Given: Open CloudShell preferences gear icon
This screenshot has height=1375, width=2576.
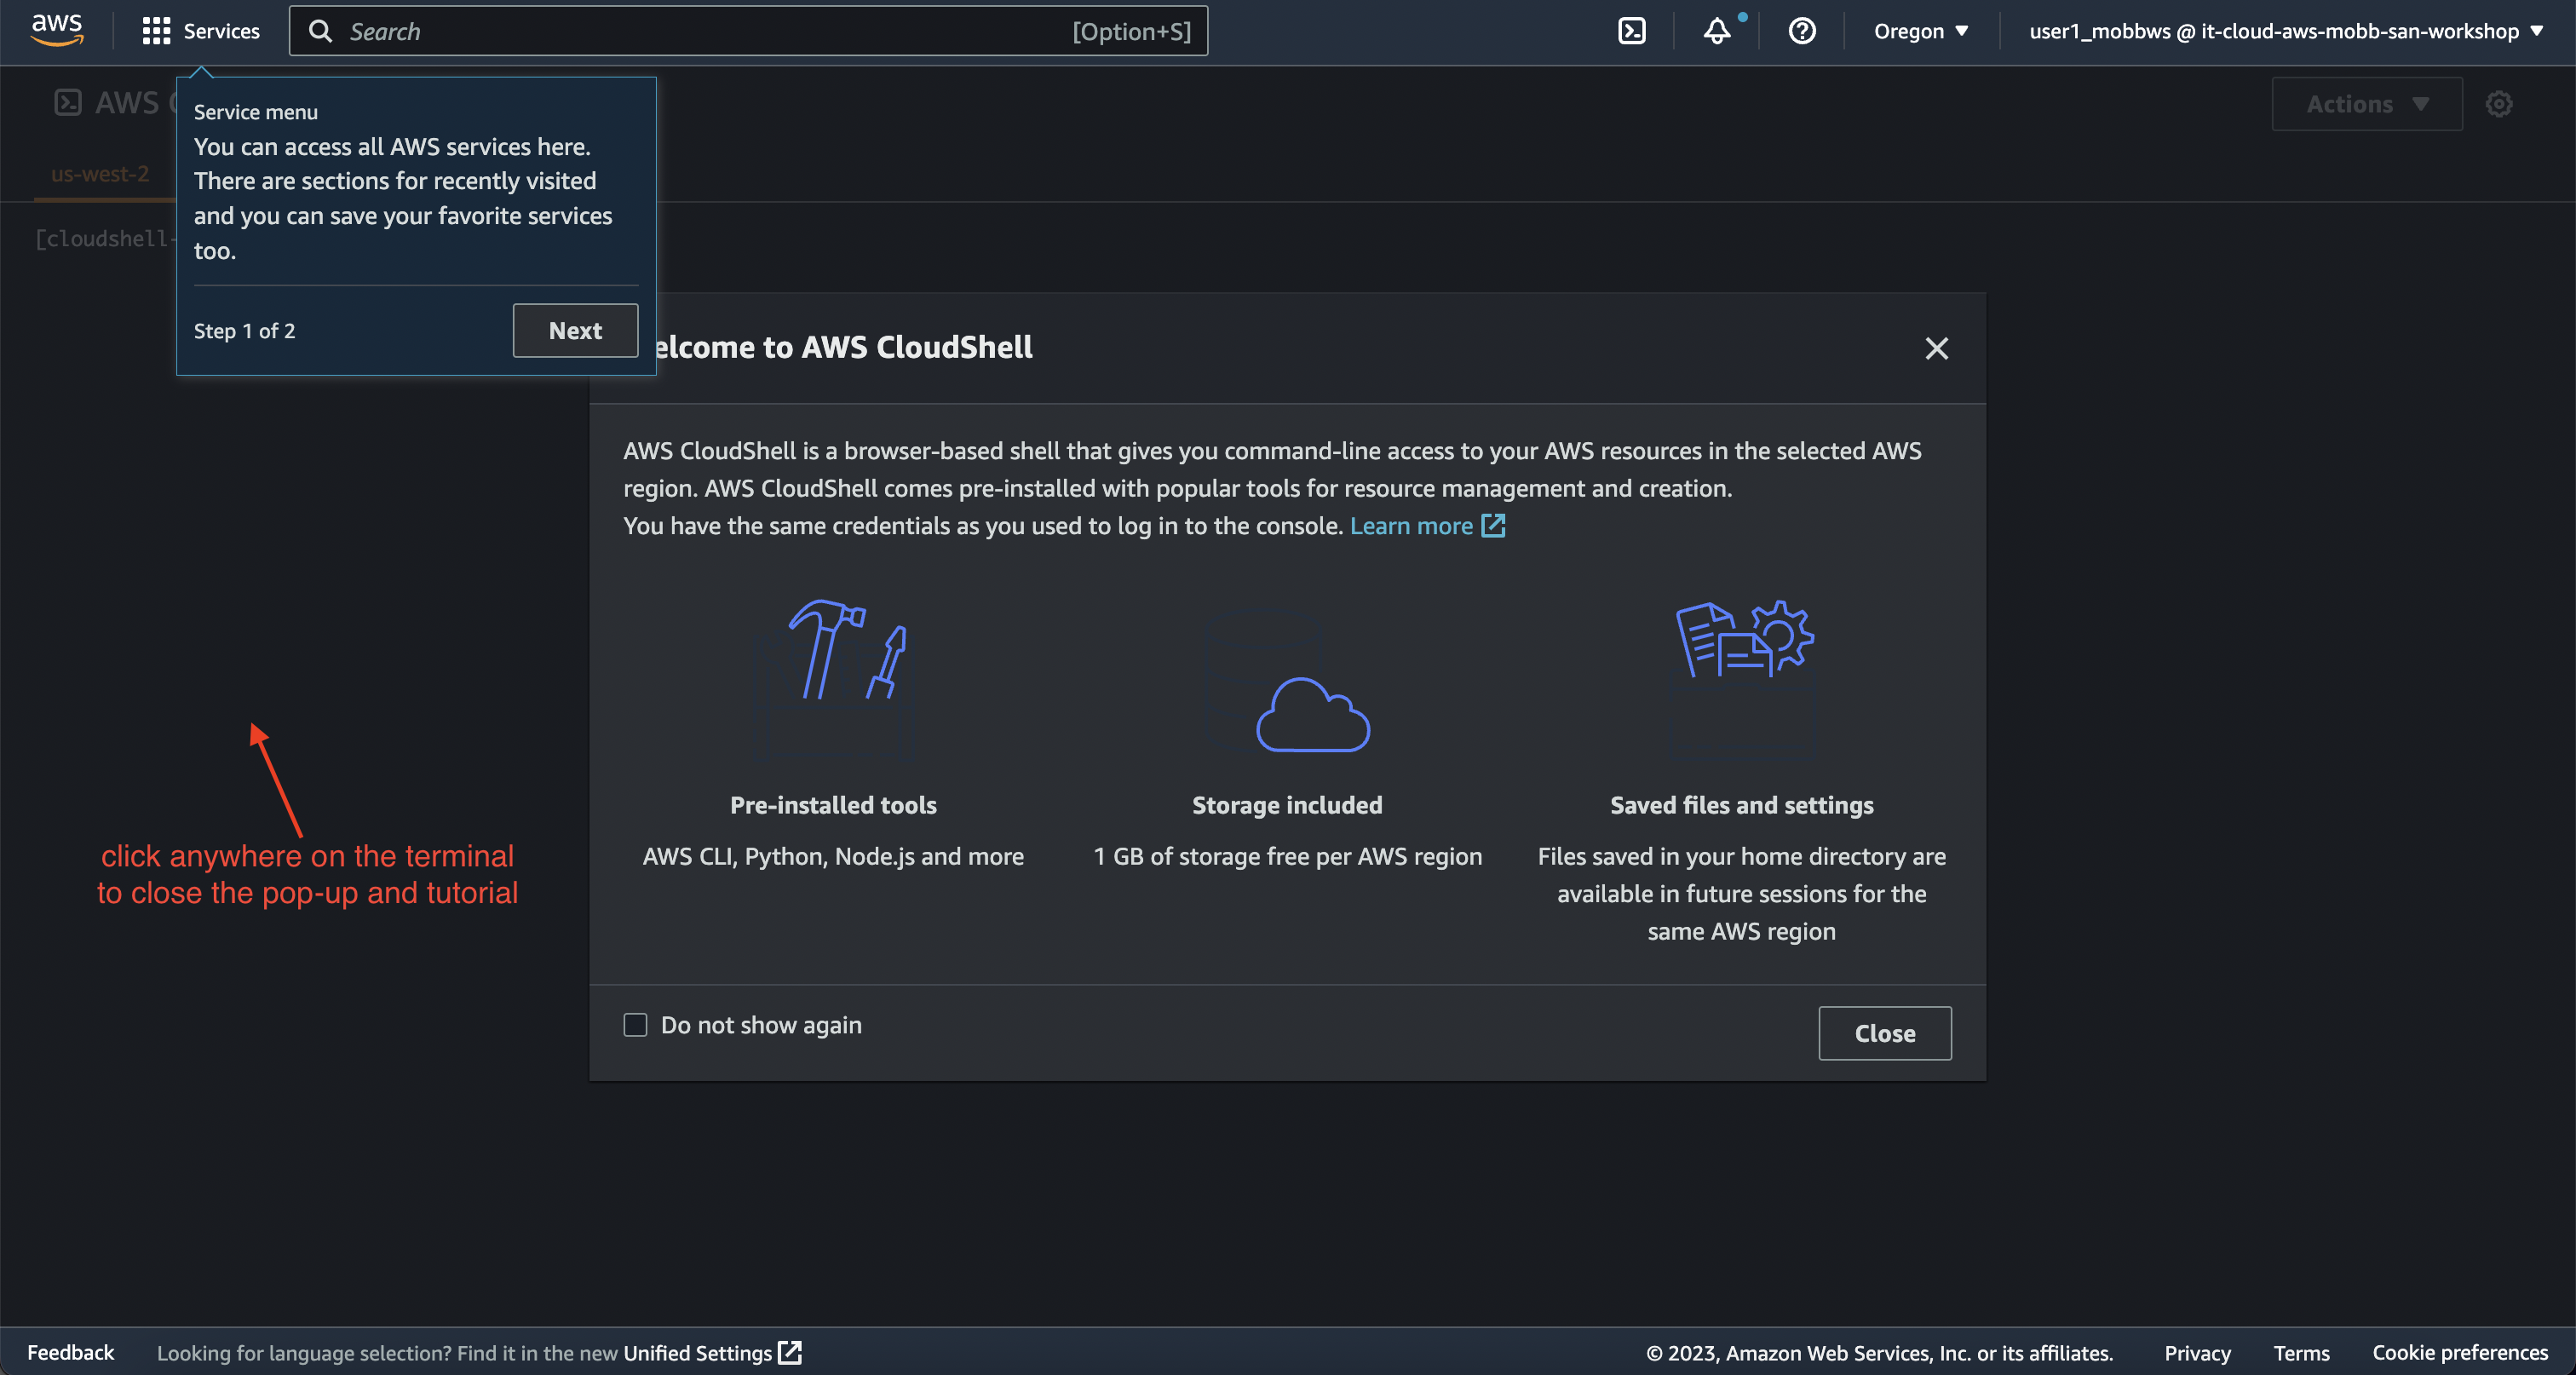Looking at the screenshot, I should point(2498,104).
